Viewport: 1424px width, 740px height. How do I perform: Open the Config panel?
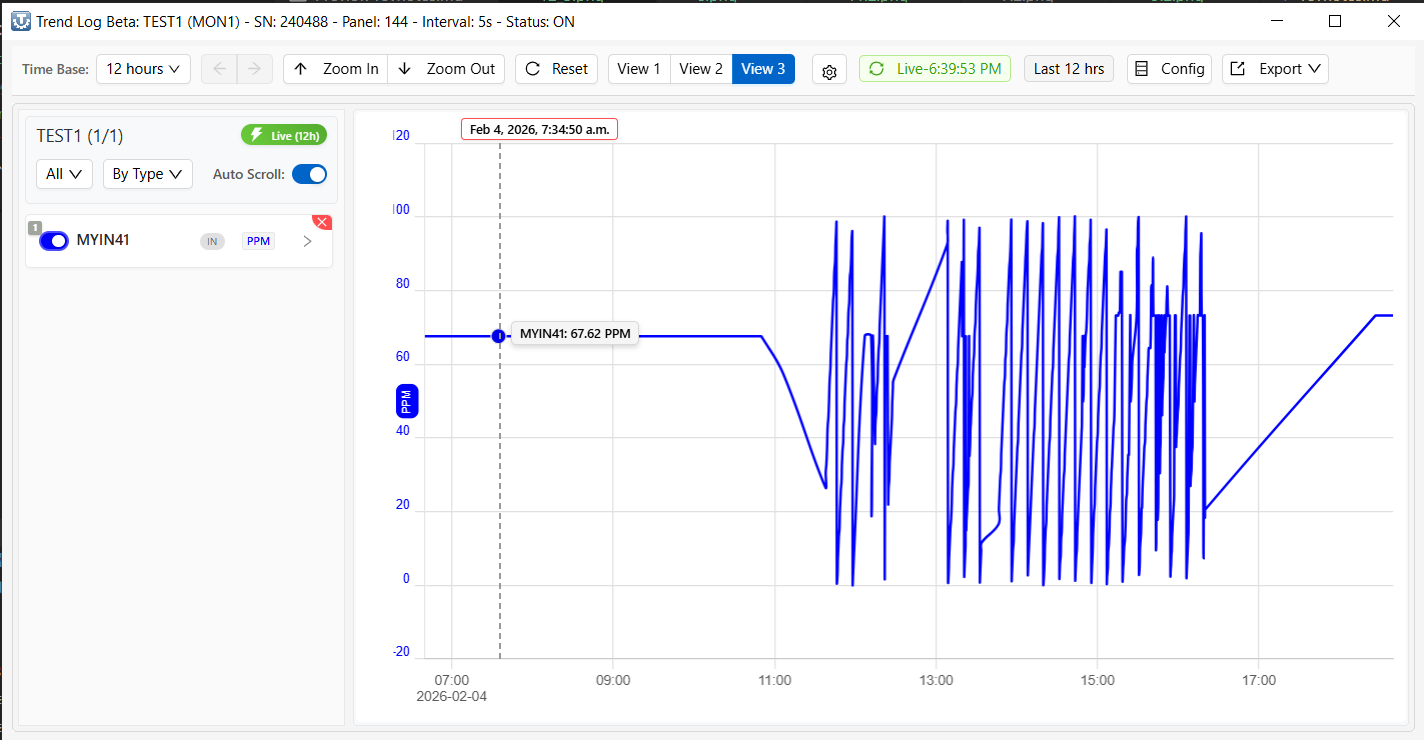pos(1169,69)
